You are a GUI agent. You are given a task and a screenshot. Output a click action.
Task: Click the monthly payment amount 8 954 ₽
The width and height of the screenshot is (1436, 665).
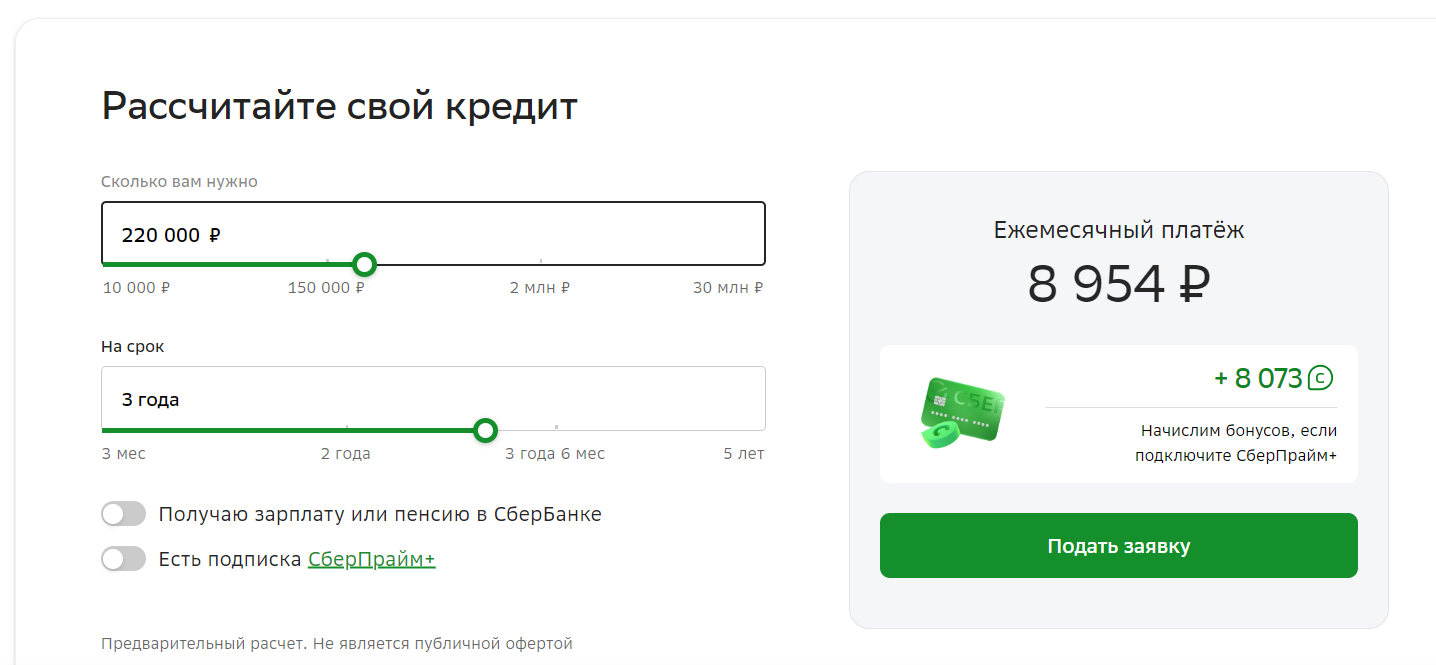[x=1118, y=285]
